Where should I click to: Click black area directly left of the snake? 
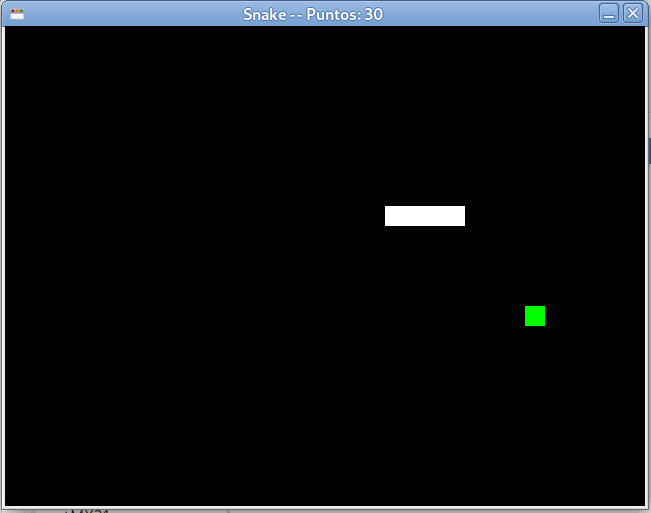(x=340, y=216)
